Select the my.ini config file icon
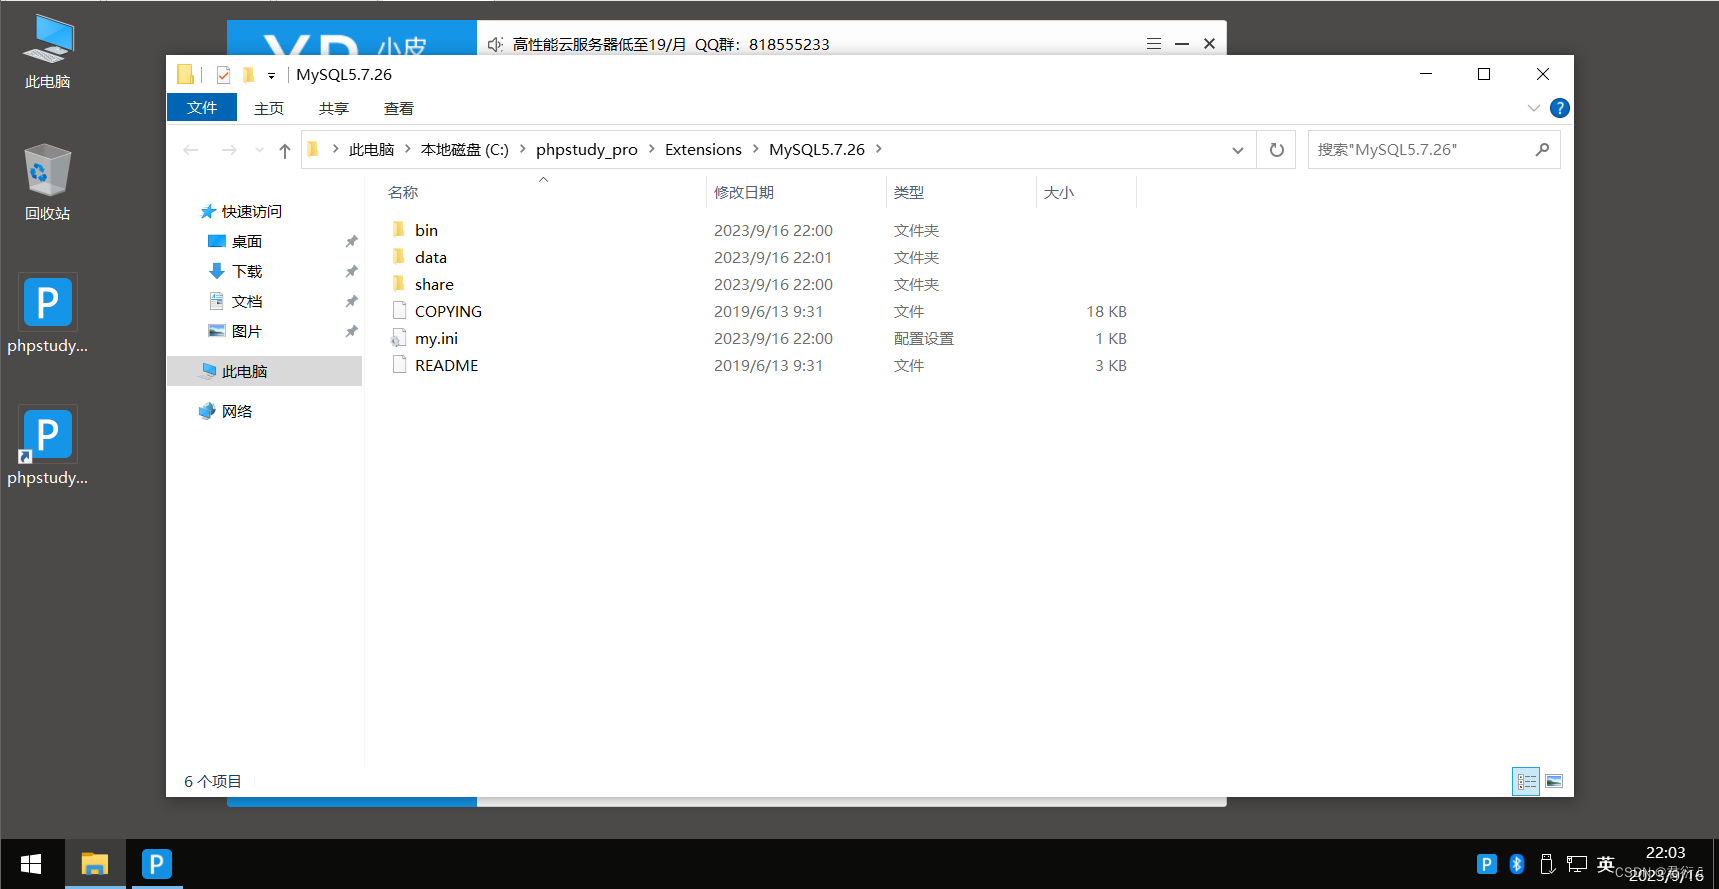This screenshot has width=1719, height=889. coord(399,338)
